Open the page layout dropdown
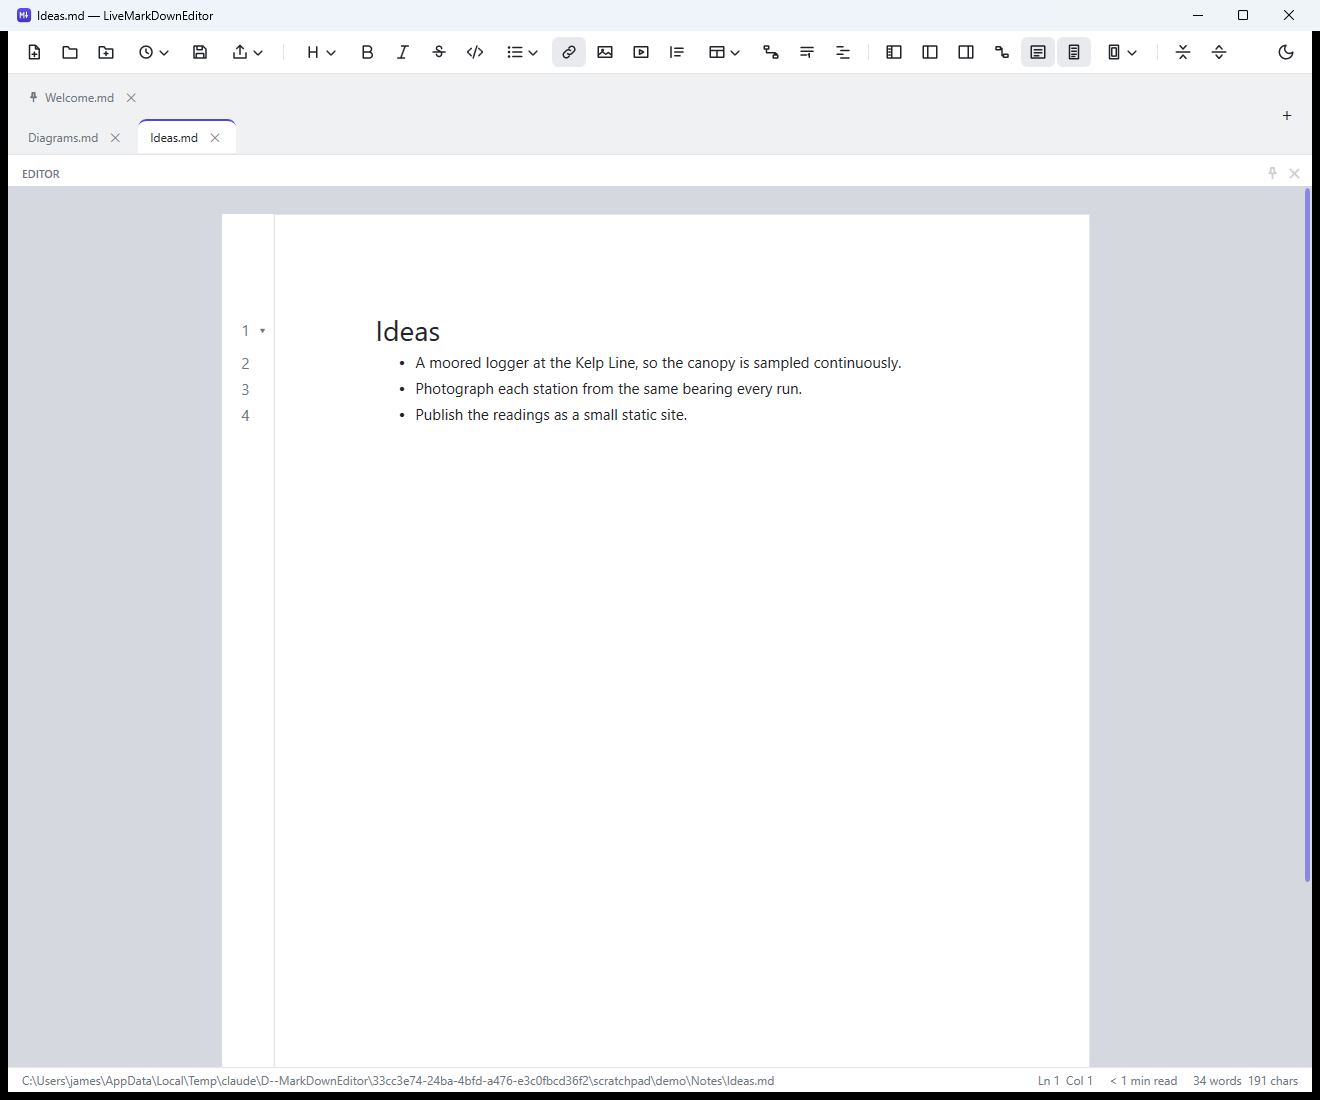This screenshot has width=1320, height=1100. [1122, 52]
